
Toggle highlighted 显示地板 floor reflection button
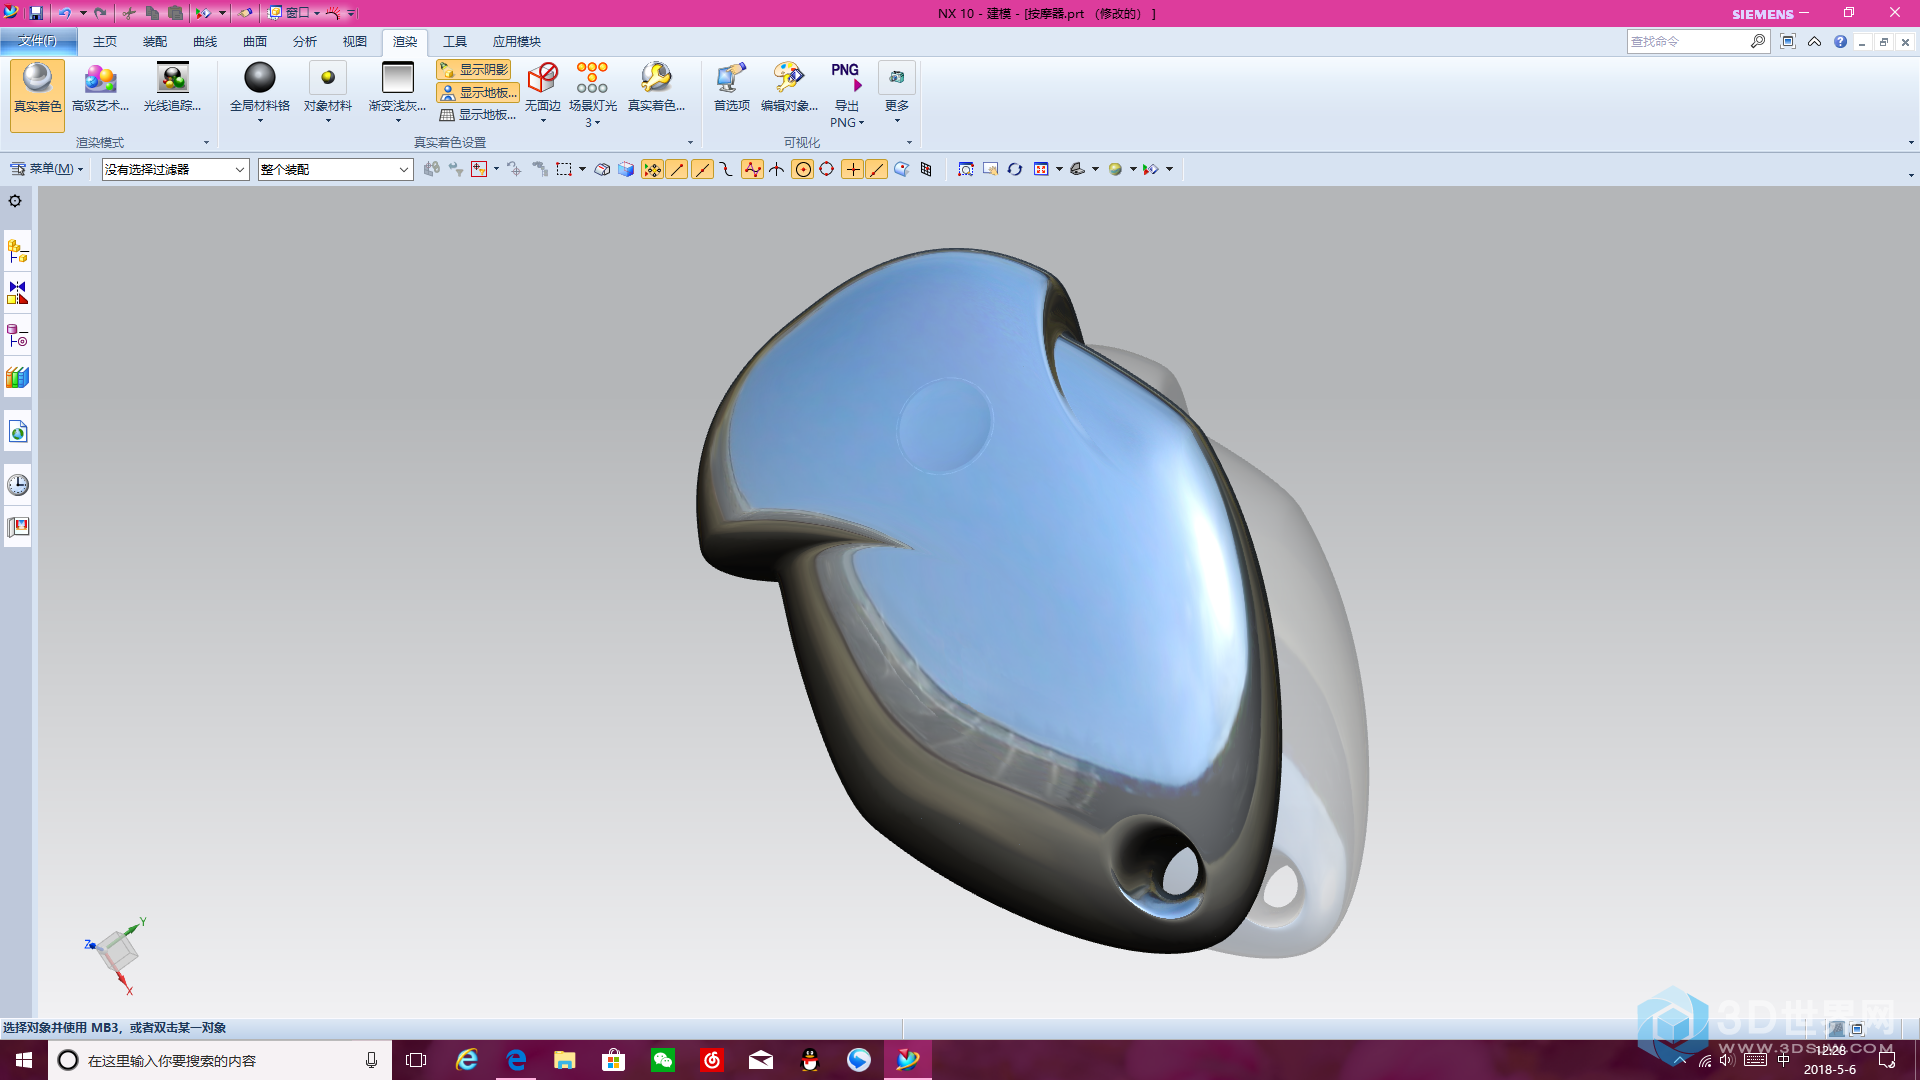[x=478, y=92]
